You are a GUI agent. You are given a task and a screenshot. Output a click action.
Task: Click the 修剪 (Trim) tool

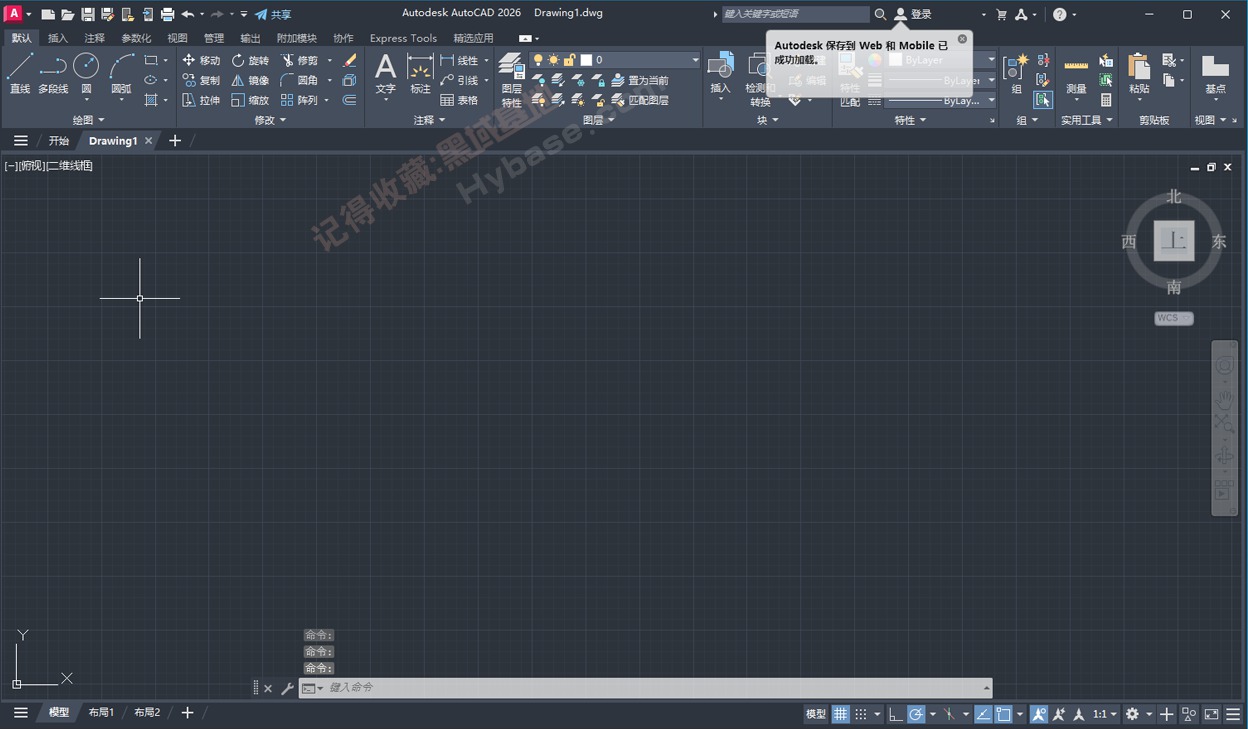(x=299, y=60)
